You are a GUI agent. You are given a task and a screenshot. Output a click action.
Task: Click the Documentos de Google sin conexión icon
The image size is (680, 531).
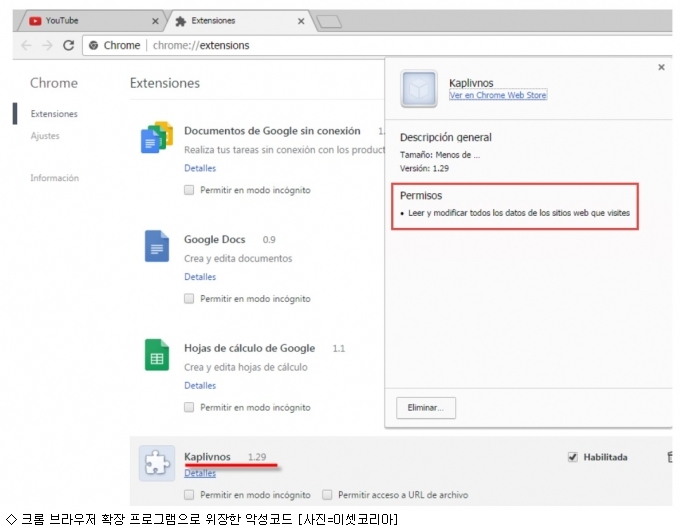coord(157,137)
